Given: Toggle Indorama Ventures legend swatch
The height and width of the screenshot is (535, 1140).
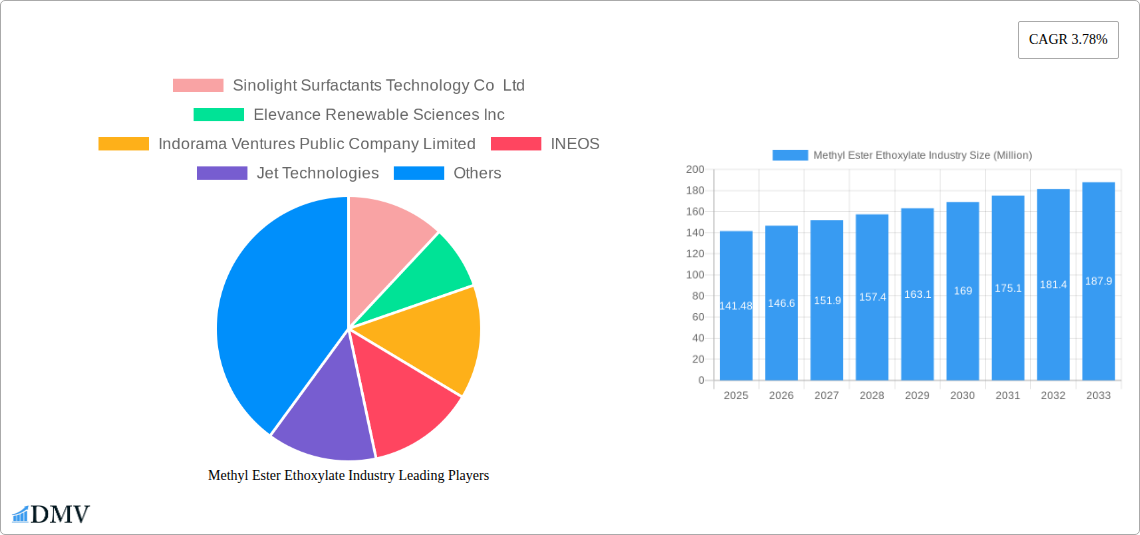Looking at the screenshot, I should (124, 144).
